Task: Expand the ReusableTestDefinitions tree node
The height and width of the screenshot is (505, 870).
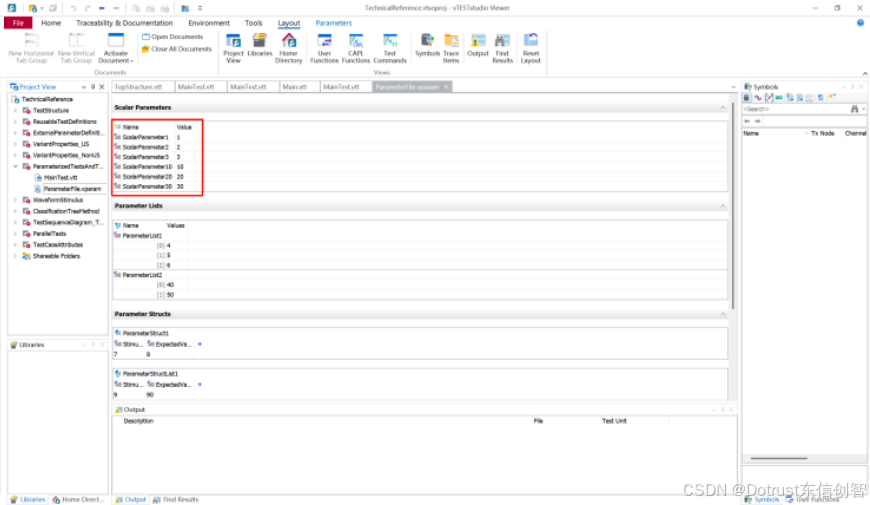Action: coord(16,122)
